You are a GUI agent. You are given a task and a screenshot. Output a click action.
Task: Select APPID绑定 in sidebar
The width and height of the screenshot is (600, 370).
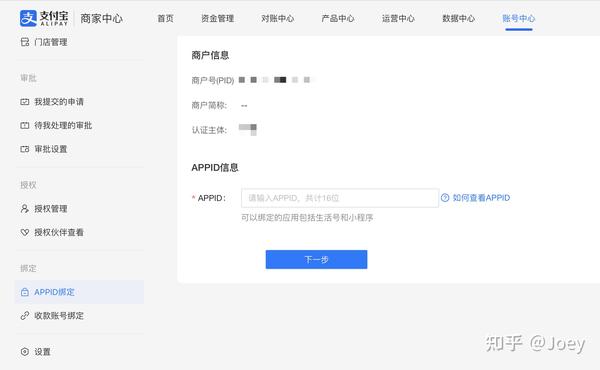tap(79, 292)
